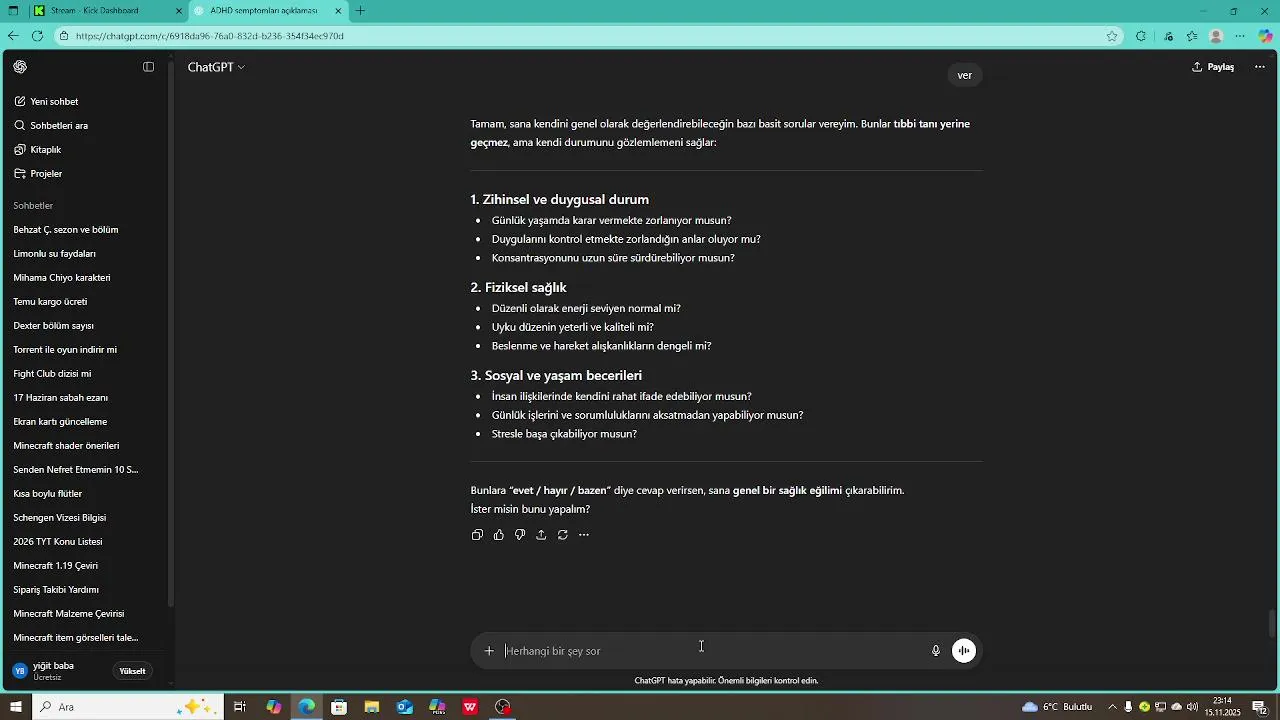
Task: Open the browser extensions puzzle icon
Action: coord(1141,36)
